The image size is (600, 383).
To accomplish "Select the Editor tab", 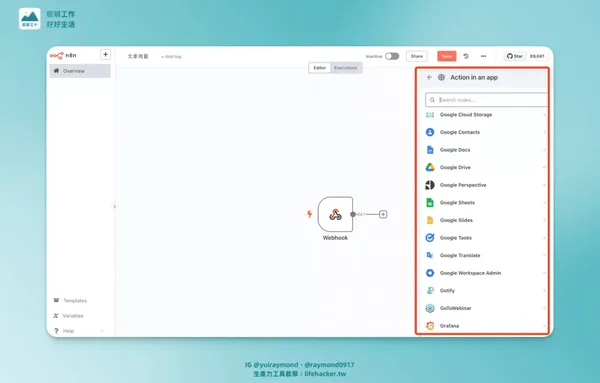I will [320, 68].
